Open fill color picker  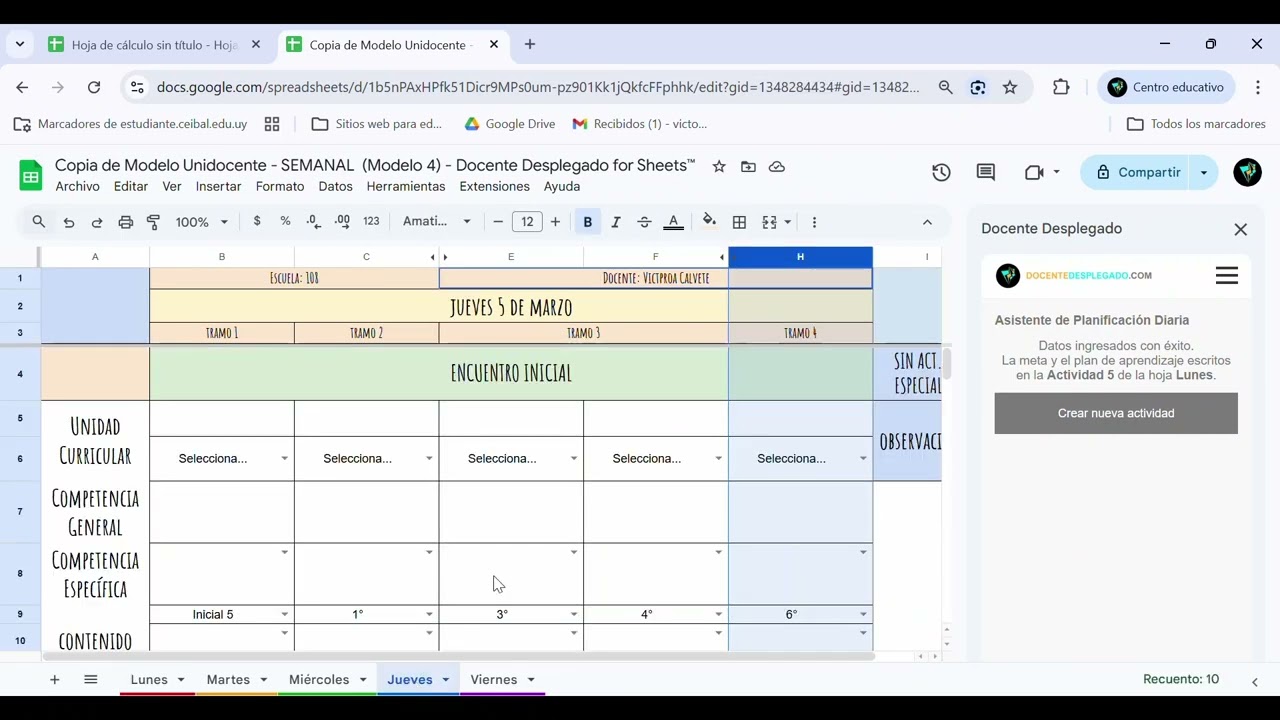point(710,222)
